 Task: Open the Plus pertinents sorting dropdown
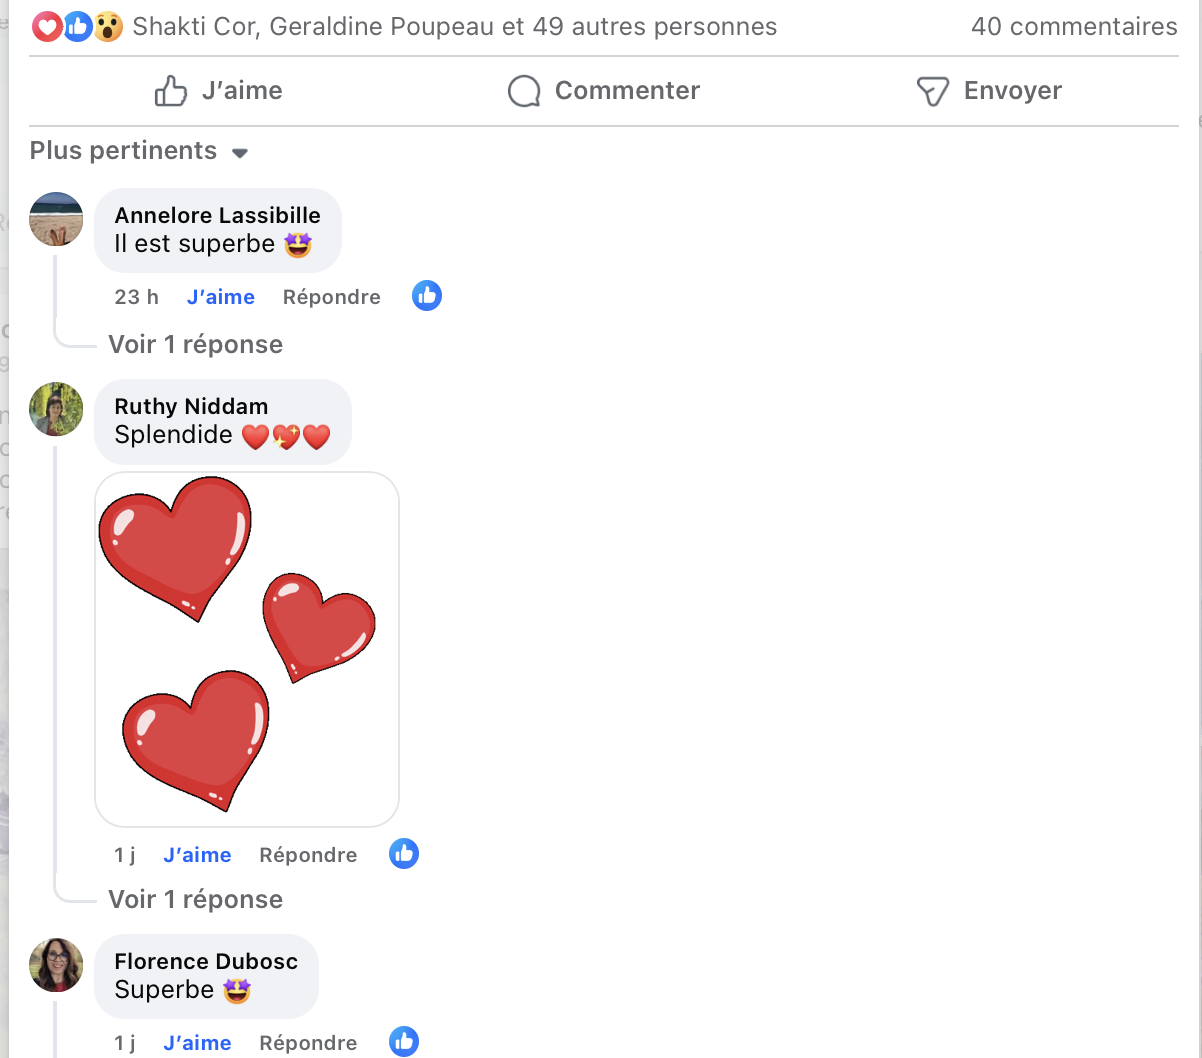[139, 151]
